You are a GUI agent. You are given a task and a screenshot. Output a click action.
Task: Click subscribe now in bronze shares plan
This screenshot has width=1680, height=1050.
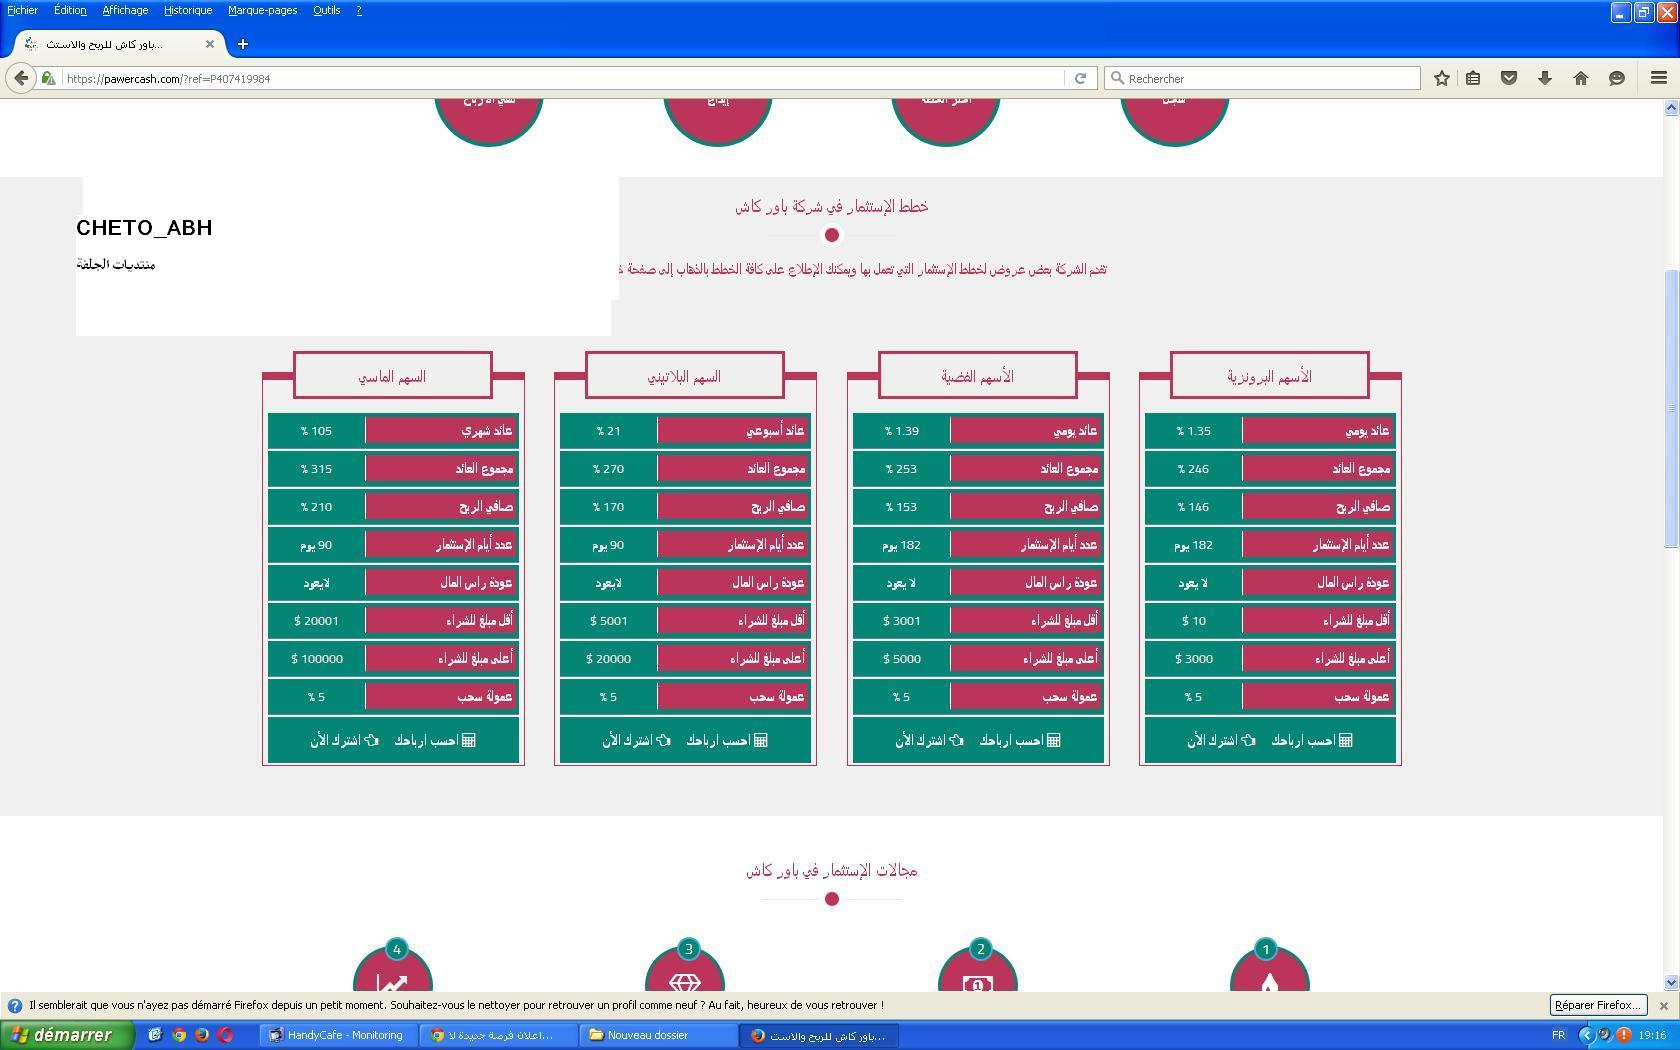1221,740
